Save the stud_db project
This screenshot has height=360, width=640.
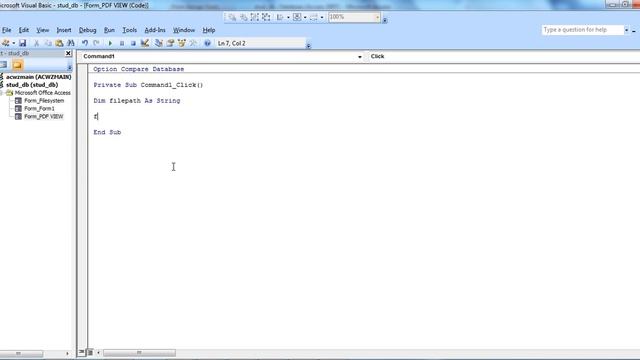tap(22, 43)
